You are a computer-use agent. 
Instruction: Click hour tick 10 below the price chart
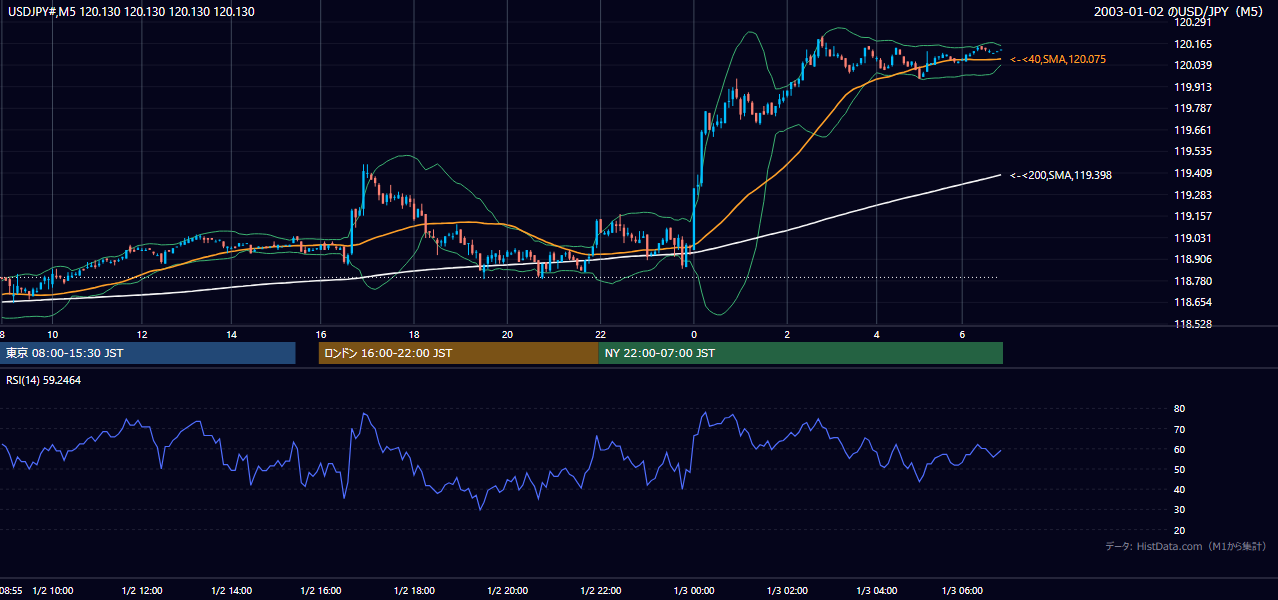pyautogui.click(x=52, y=334)
